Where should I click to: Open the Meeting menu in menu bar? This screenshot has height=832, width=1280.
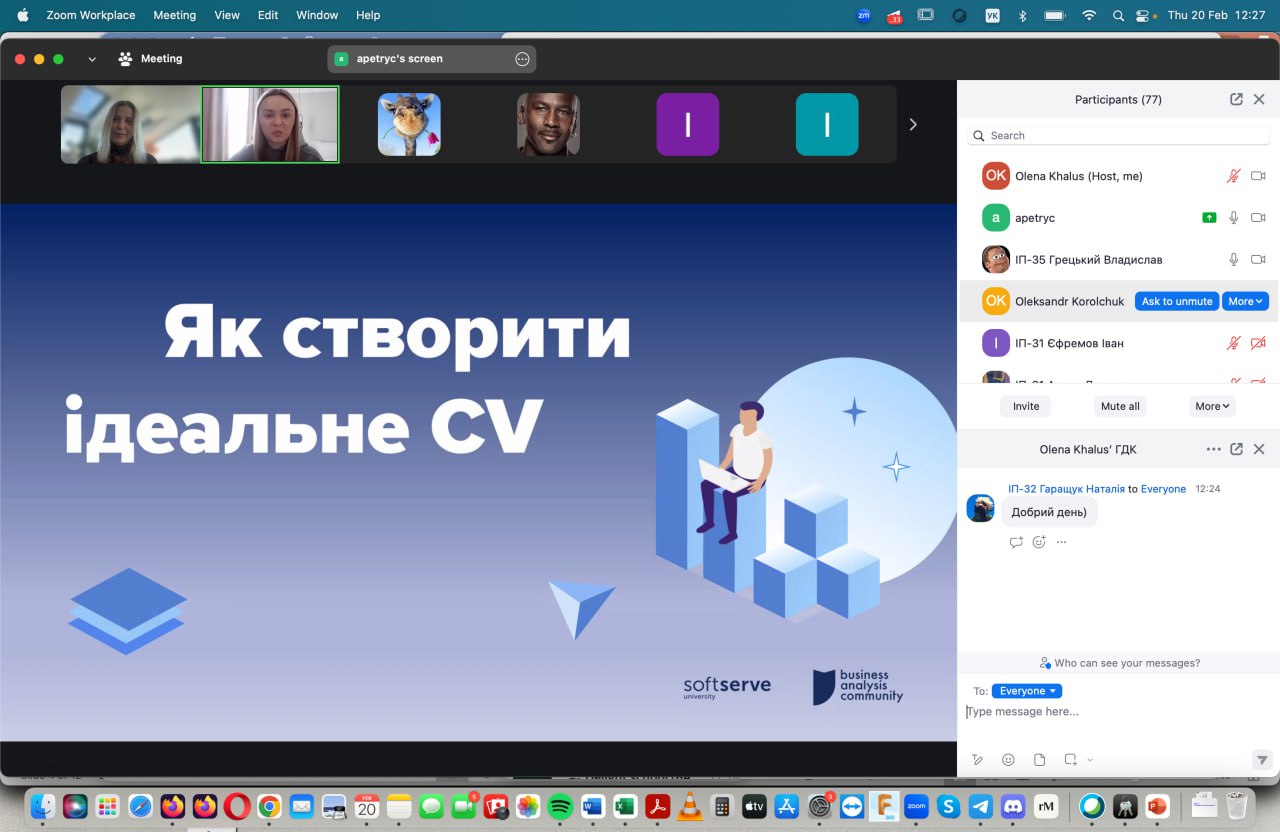click(x=174, y=15)
